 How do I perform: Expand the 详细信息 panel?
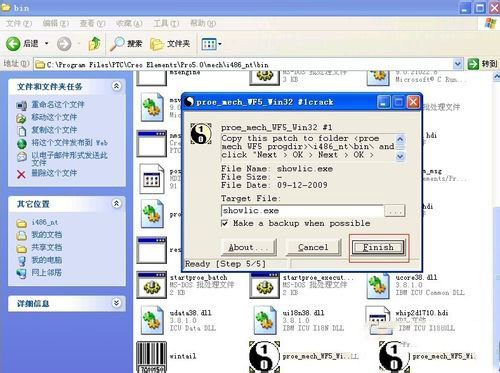pos(116,303)
